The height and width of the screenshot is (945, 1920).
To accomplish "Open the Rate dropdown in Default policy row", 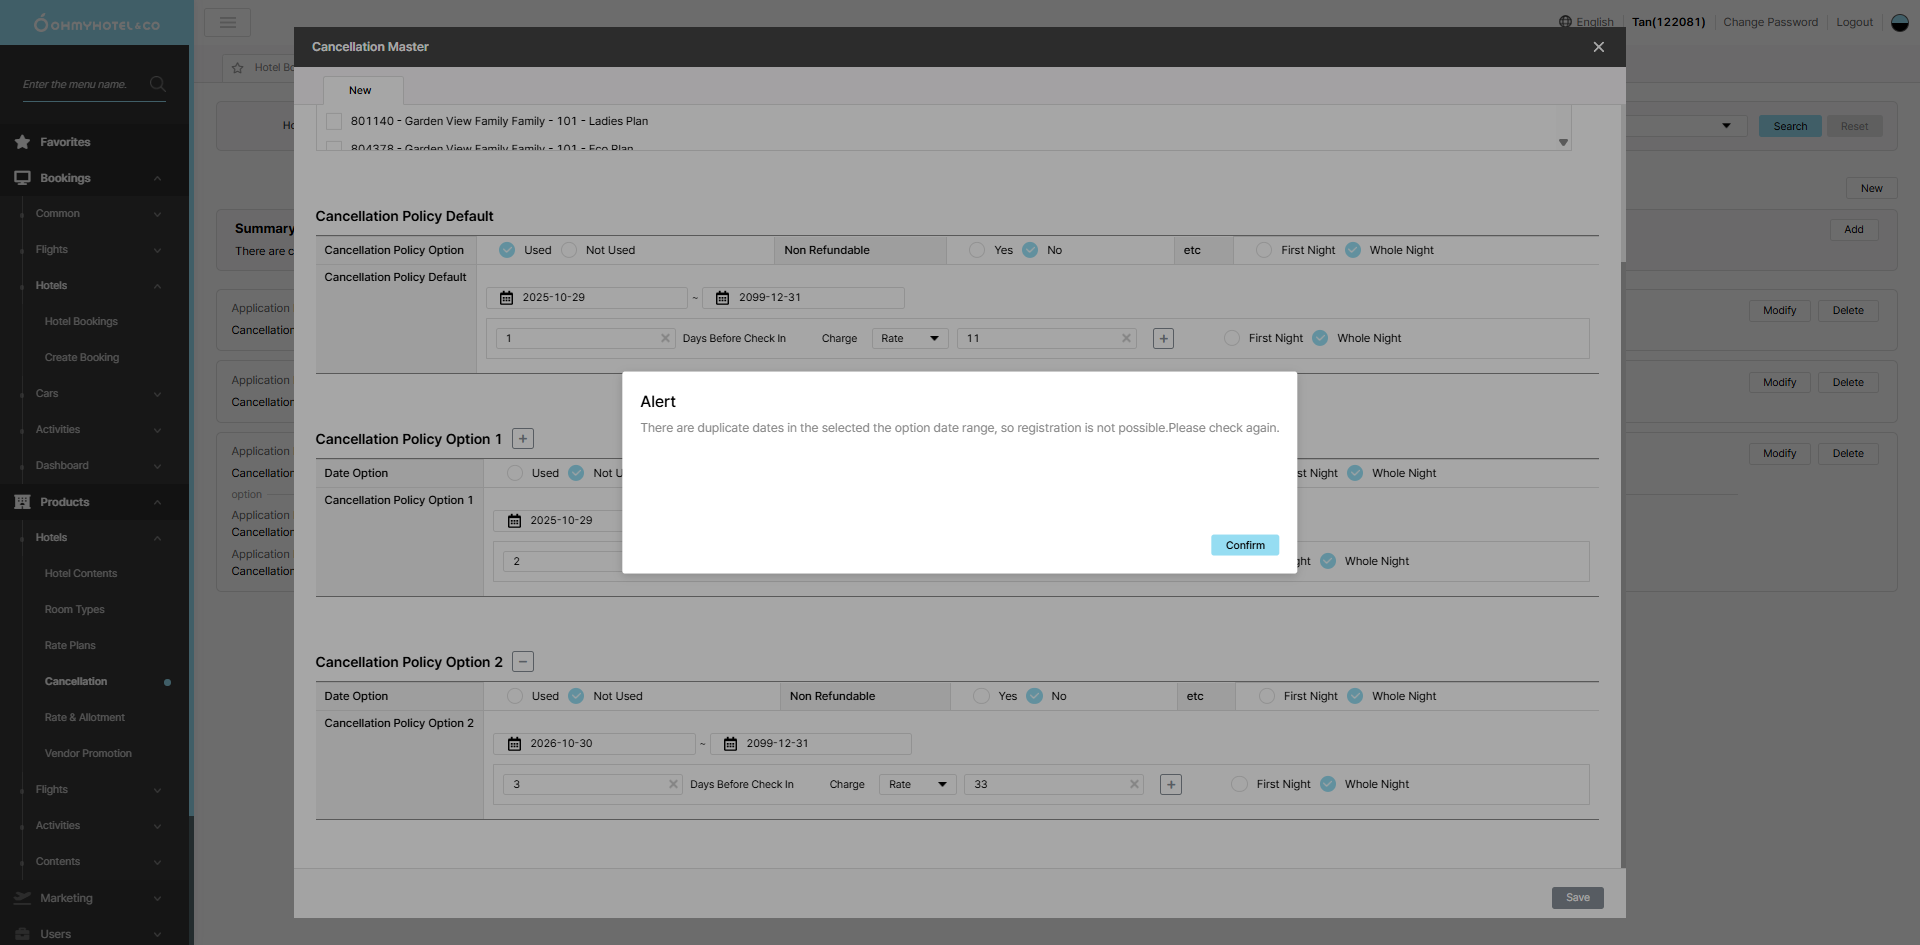I will click(910, 339).
